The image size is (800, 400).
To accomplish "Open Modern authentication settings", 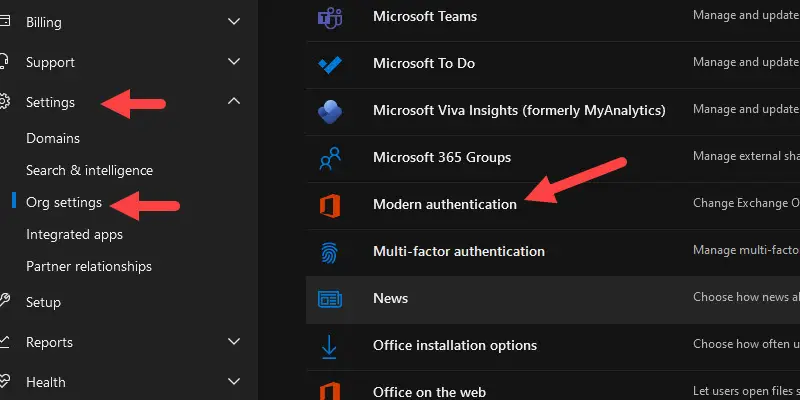I will [x=445, y=204].
